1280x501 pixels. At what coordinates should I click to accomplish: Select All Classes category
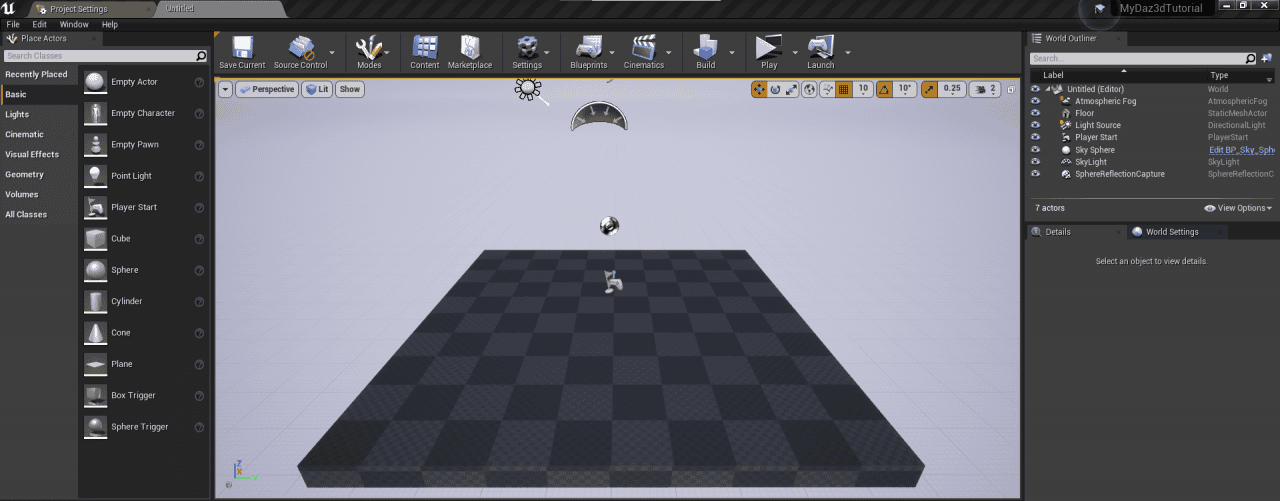click(x=26, y=214)
